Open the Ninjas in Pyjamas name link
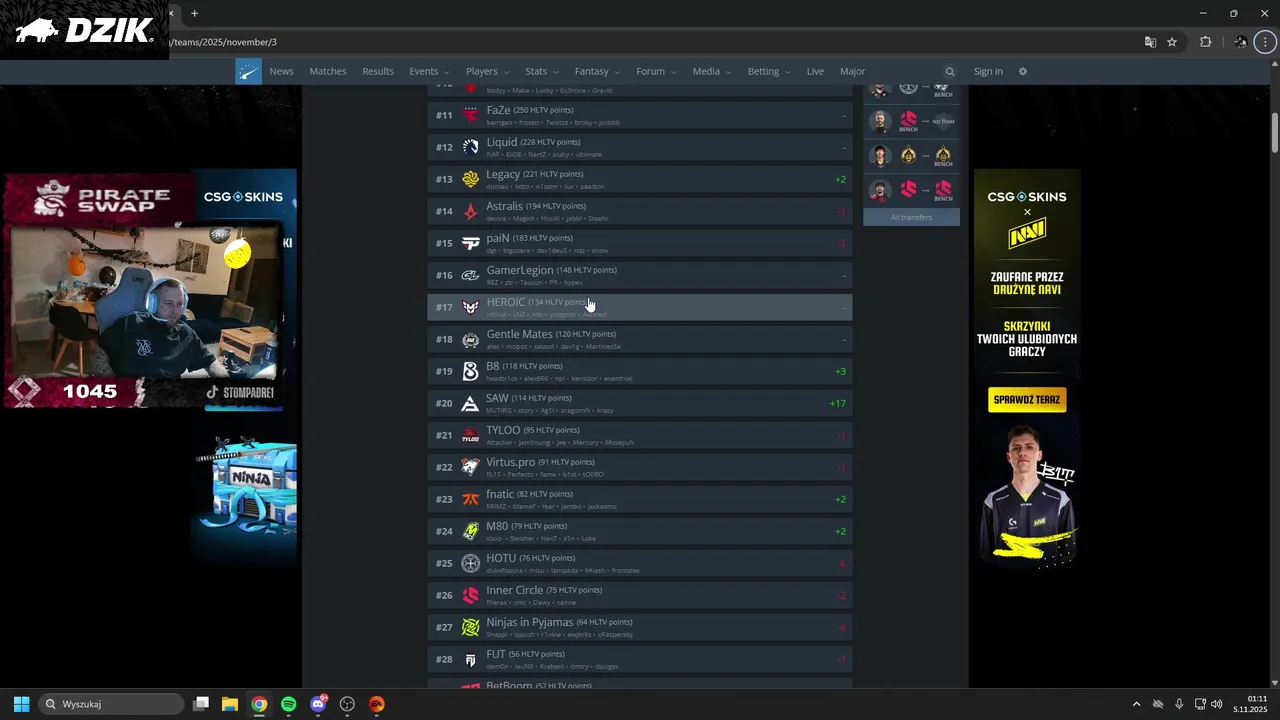Screen dimensions: 1280x720 (x=530, y=622)
